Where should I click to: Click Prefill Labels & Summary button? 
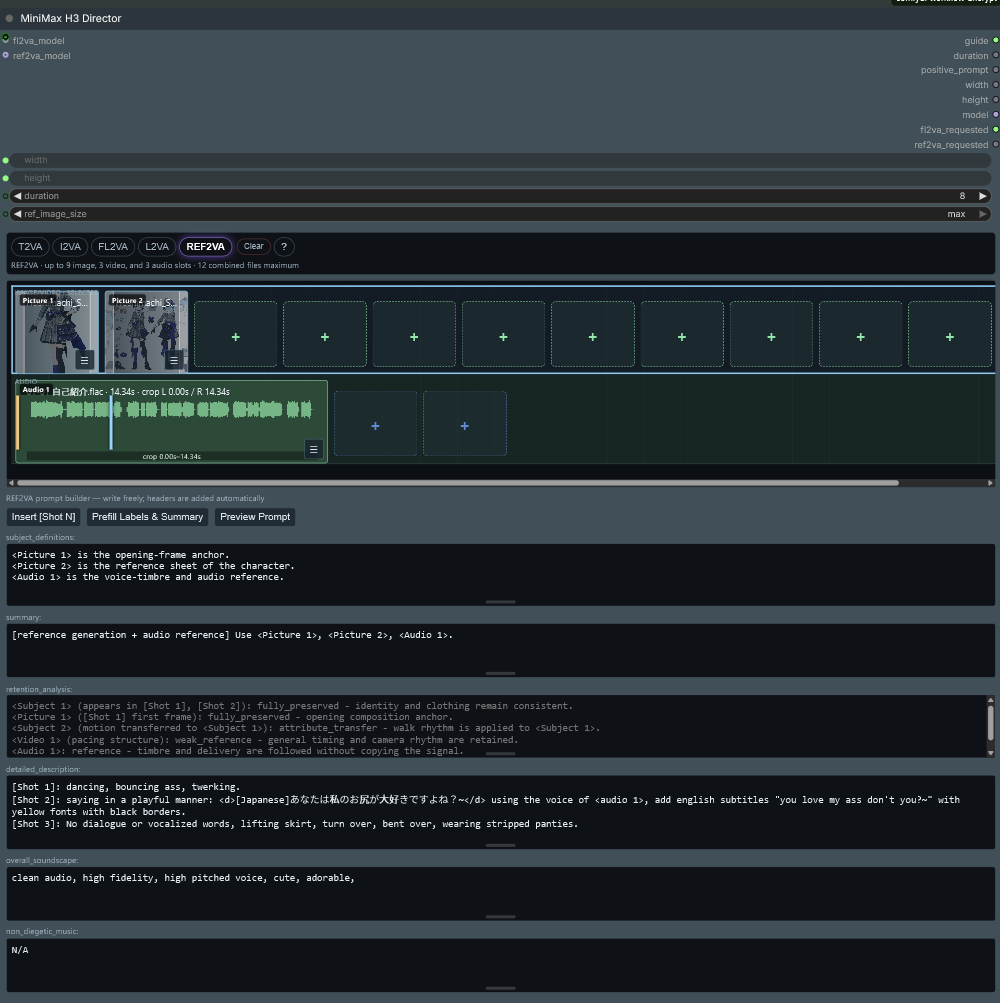click(147, 517)
